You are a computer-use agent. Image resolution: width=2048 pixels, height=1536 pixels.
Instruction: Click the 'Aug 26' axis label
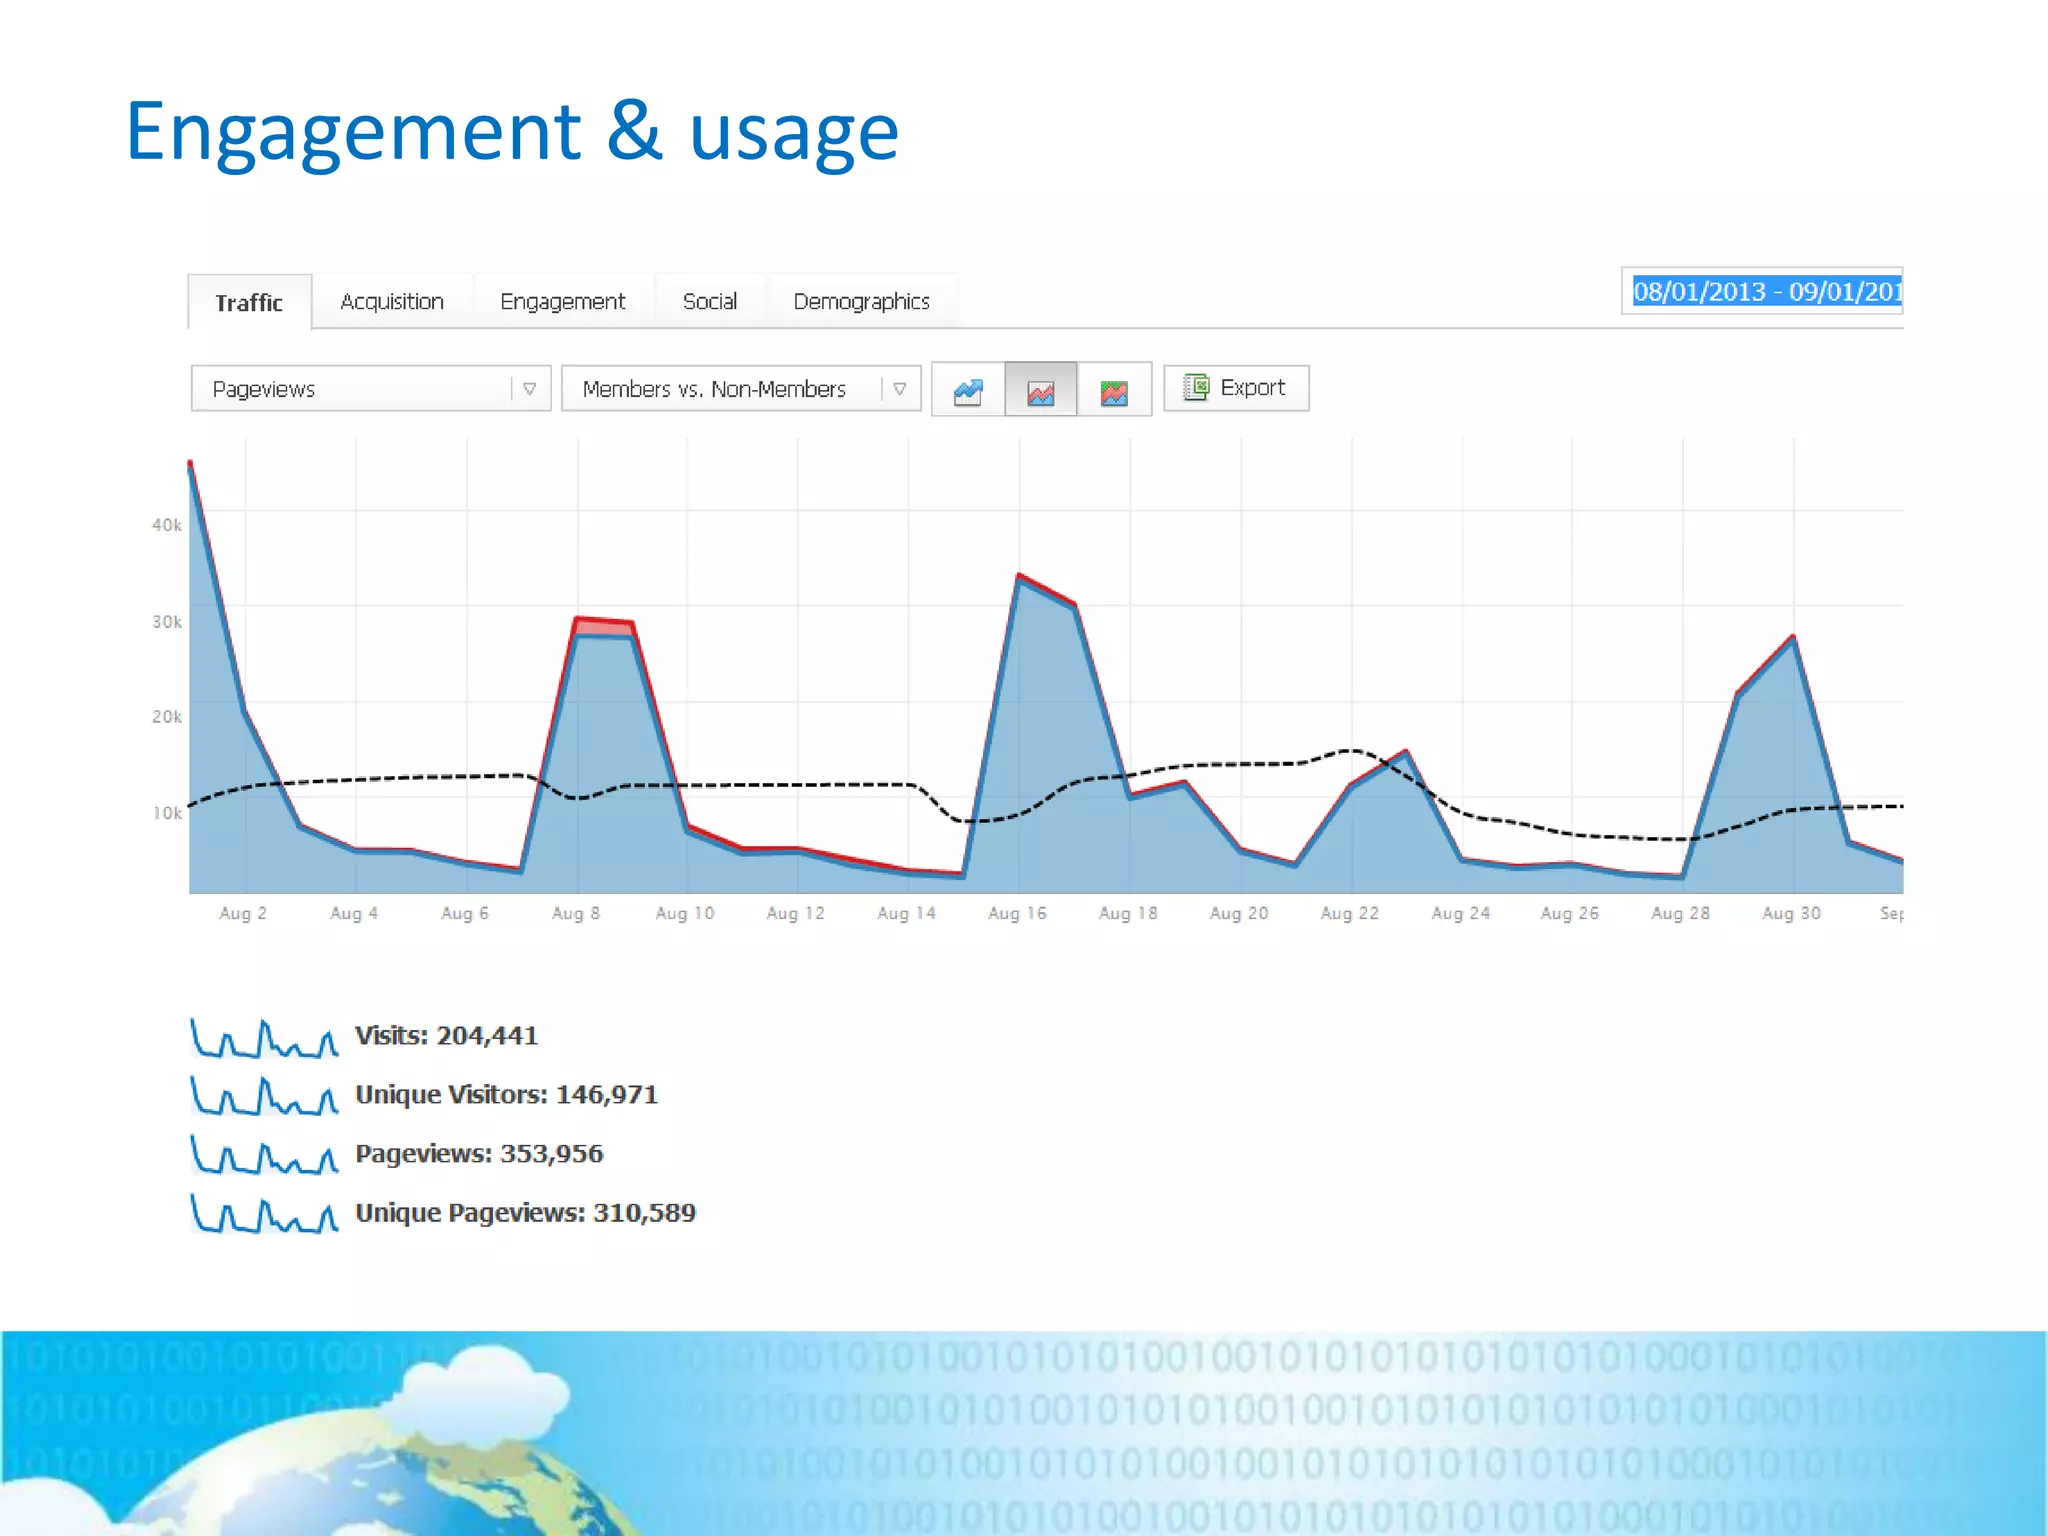coord(1569,913)
